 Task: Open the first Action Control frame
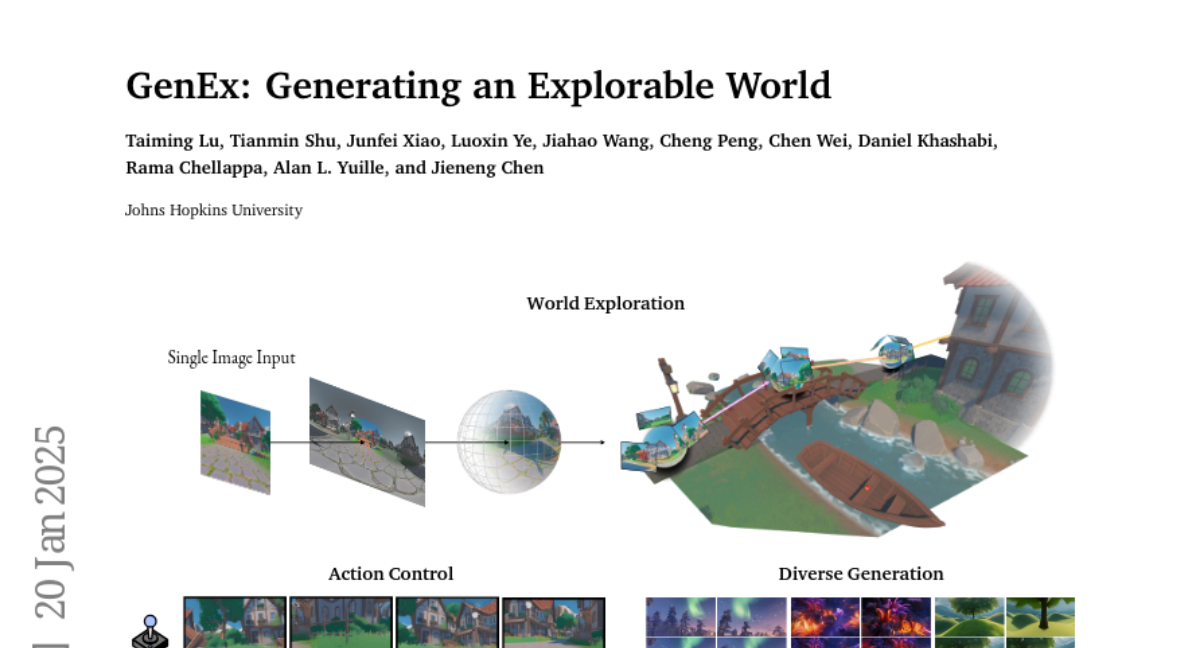pyautogui.click(x=235, y=622)
